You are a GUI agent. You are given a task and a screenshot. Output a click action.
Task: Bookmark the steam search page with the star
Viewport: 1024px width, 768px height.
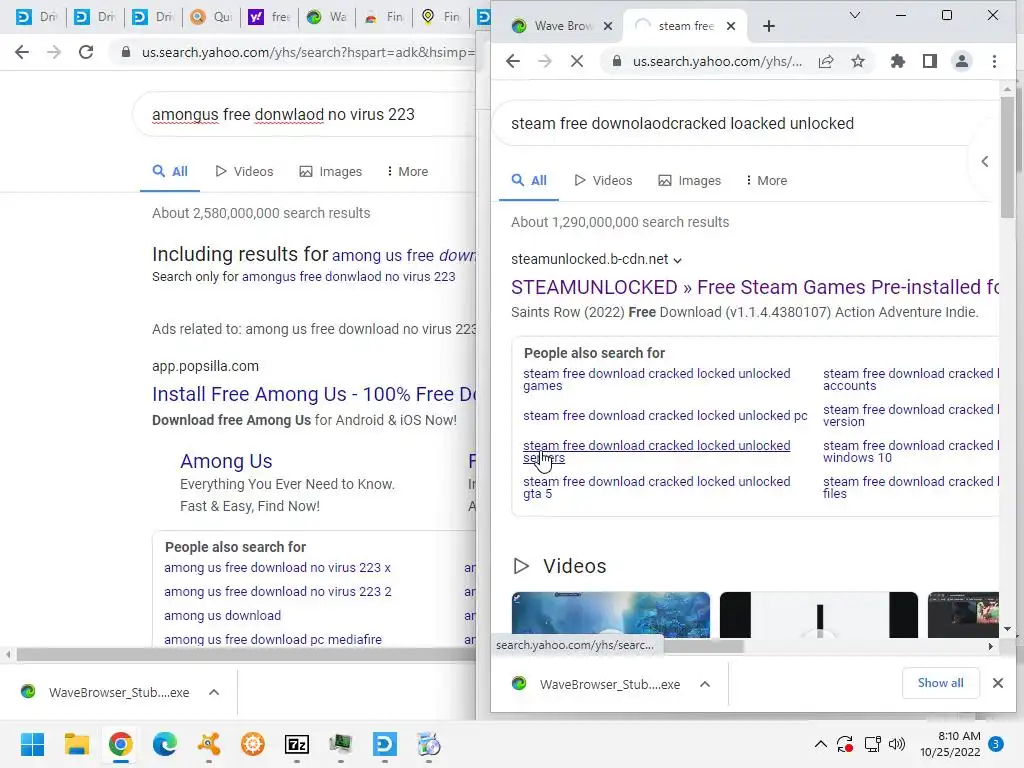858,61
